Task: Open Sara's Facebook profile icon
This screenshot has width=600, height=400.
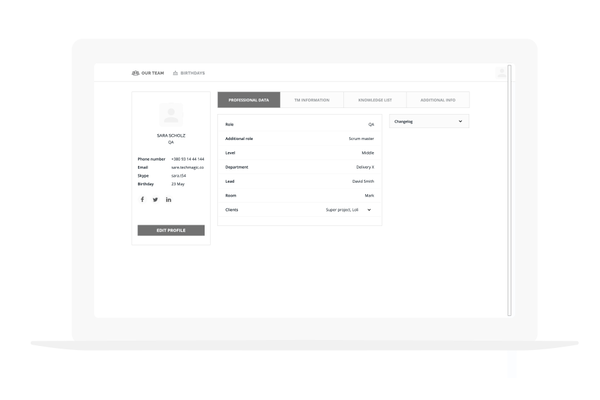Action: tap(142, 200)
